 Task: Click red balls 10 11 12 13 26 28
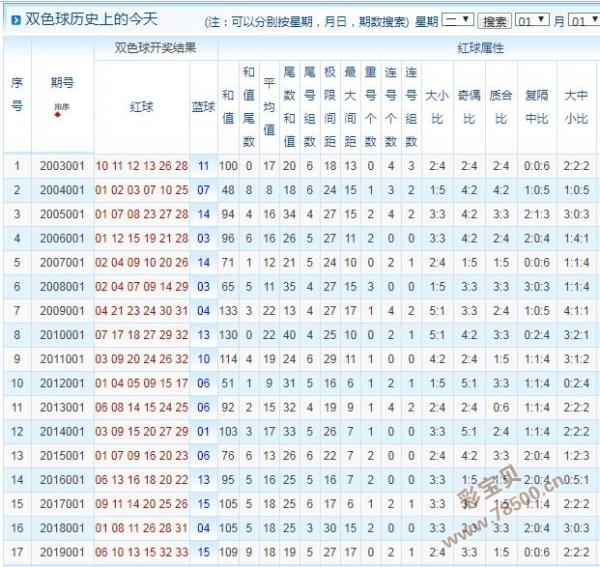coord(142,166)
